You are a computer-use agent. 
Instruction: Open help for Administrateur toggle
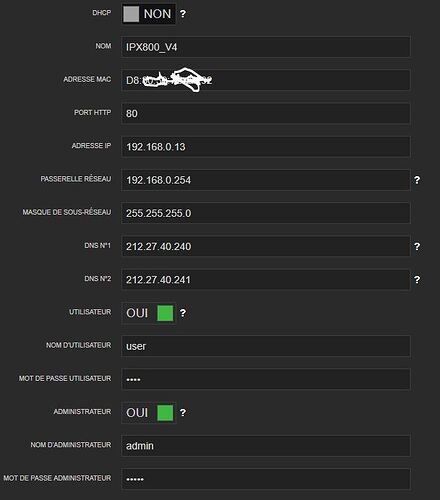pos(183,413)
